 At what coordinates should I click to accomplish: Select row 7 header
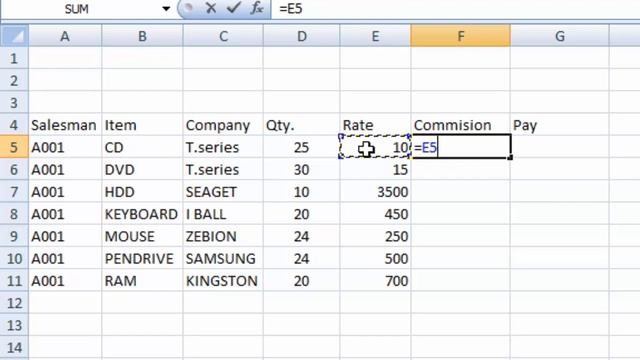pyautogui.click(x=14, y=191)
